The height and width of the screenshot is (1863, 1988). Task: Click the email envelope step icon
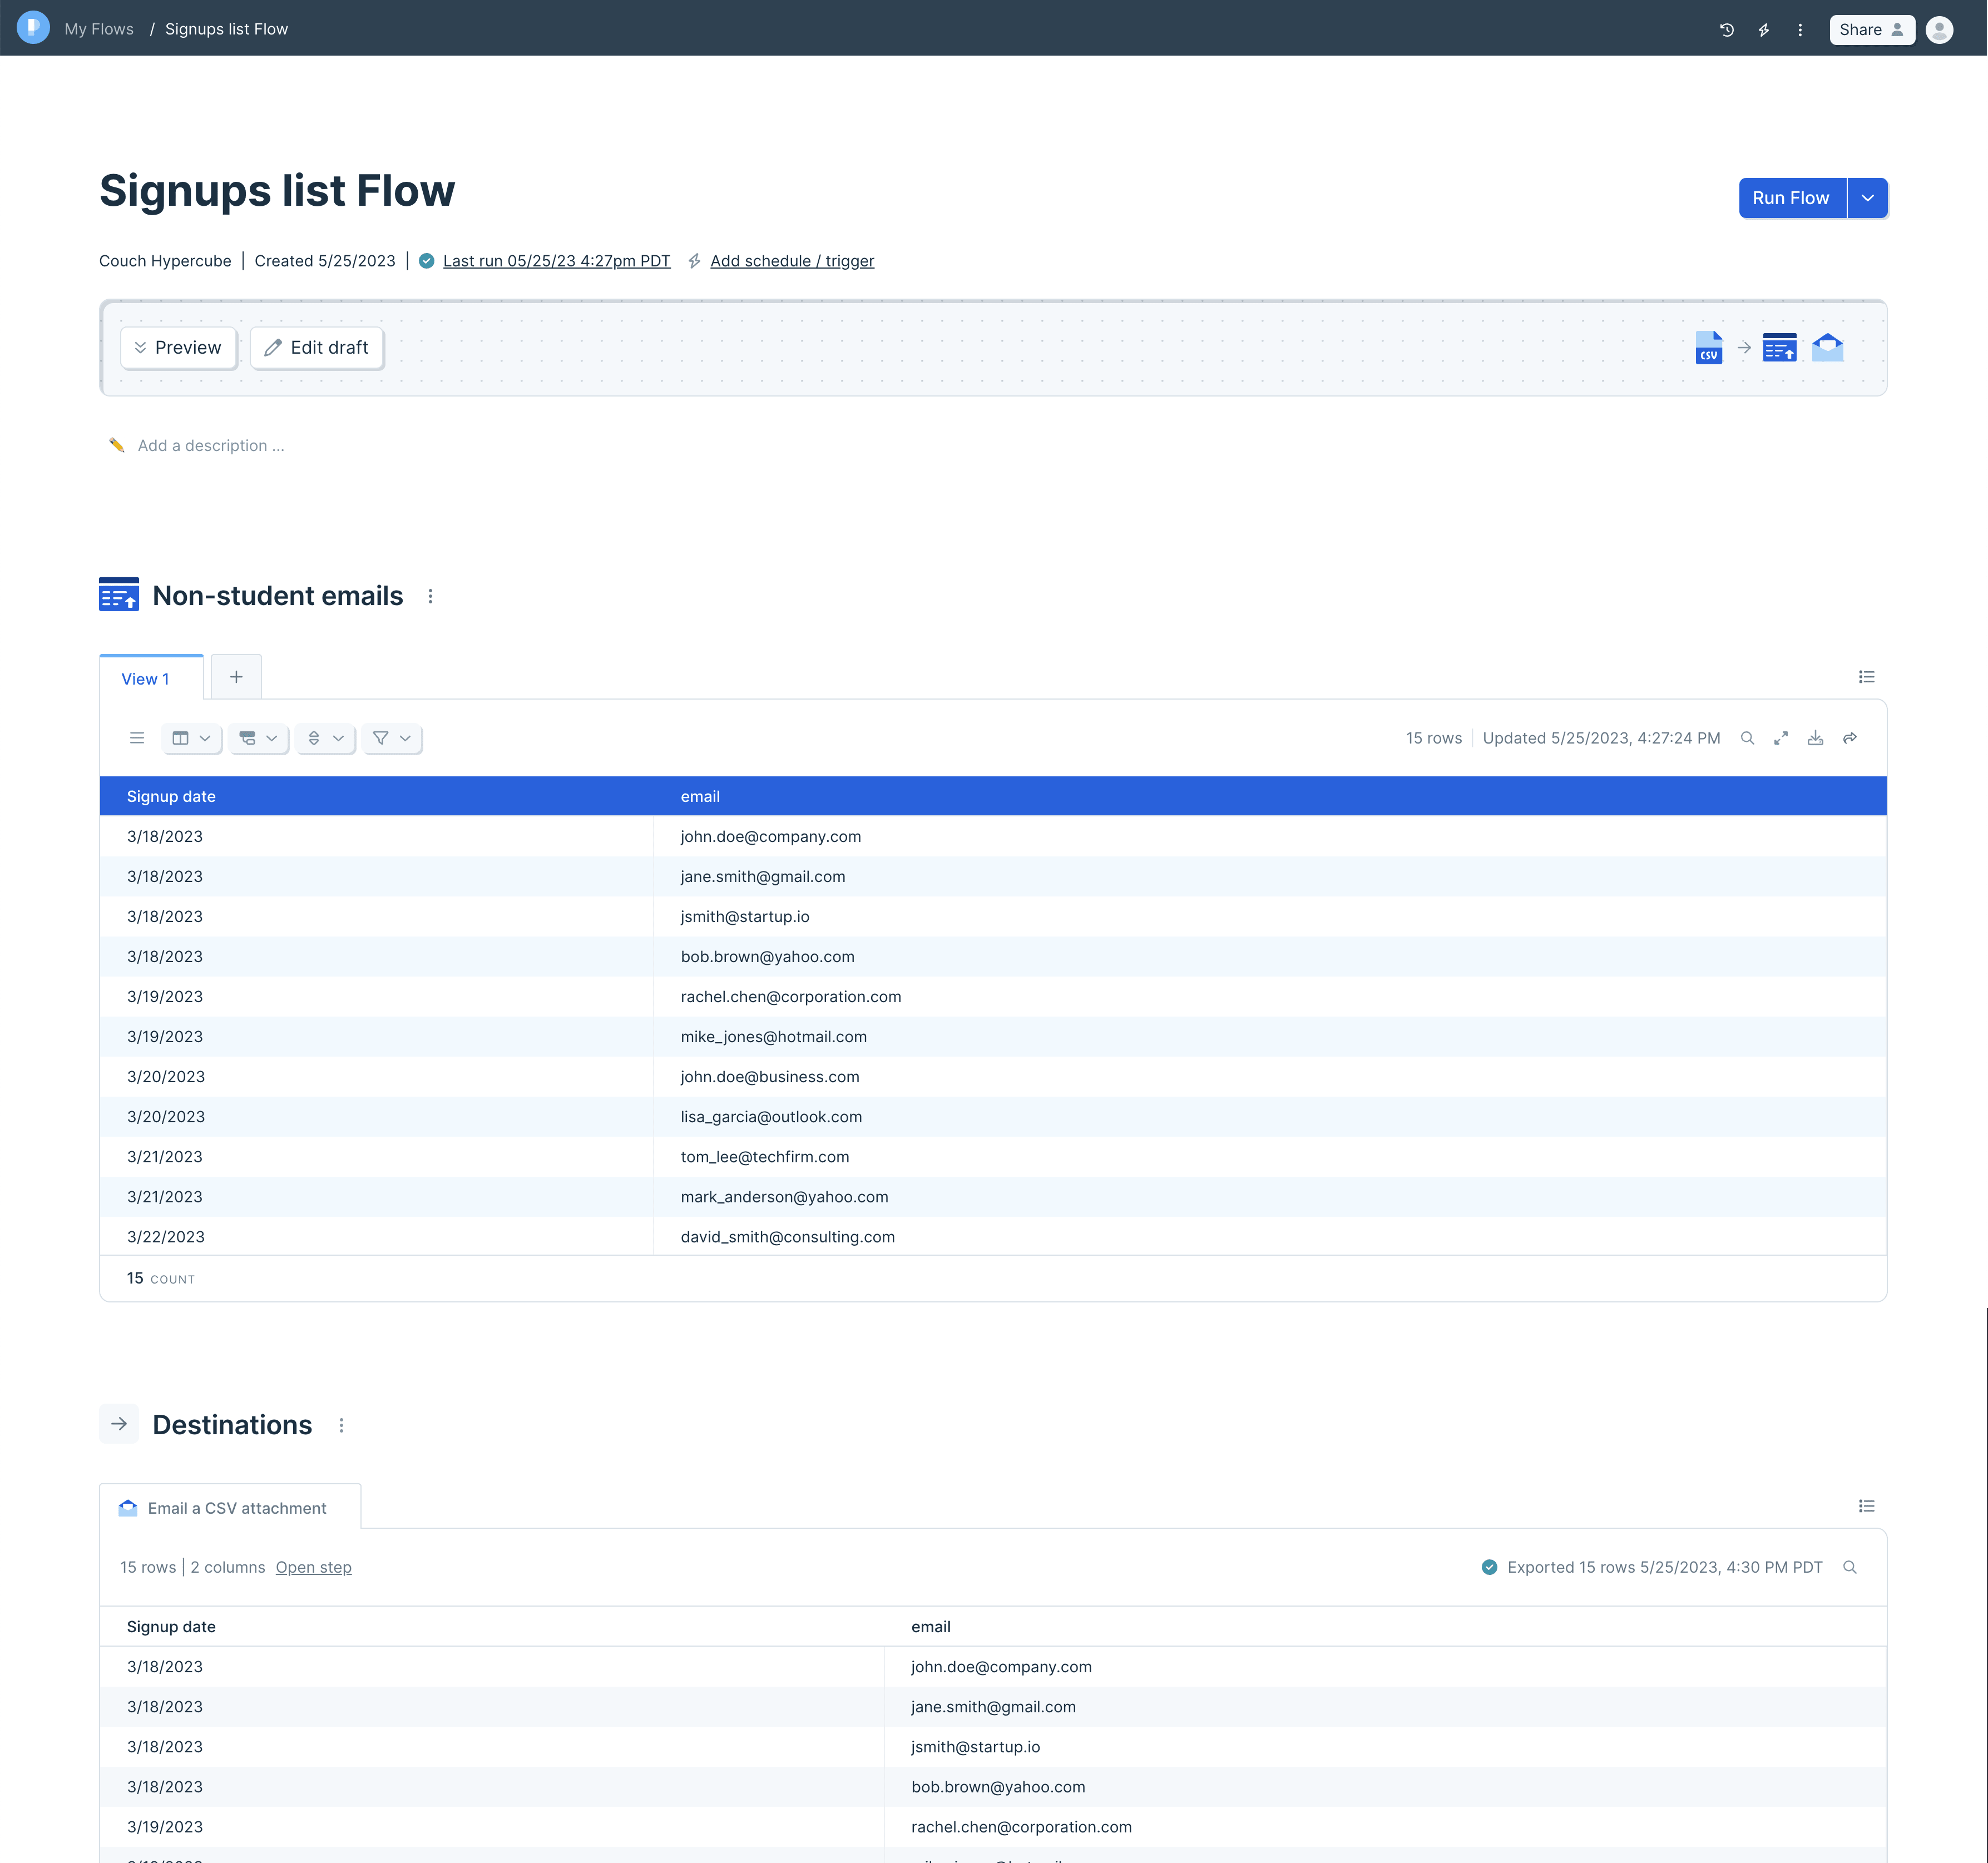pyautogui.click(x=1827, y=348)
